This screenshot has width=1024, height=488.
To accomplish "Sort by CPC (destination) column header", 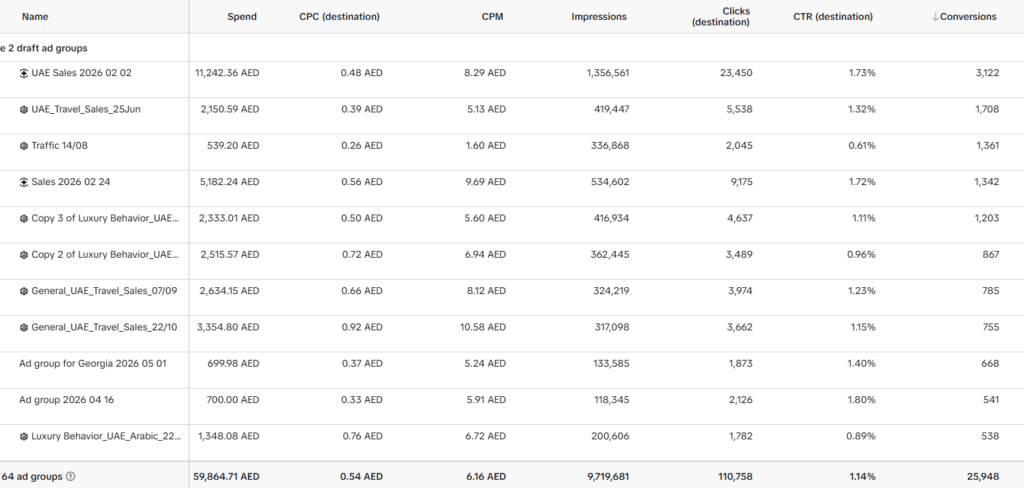I will pyautogui.click(x=339, y=17).
